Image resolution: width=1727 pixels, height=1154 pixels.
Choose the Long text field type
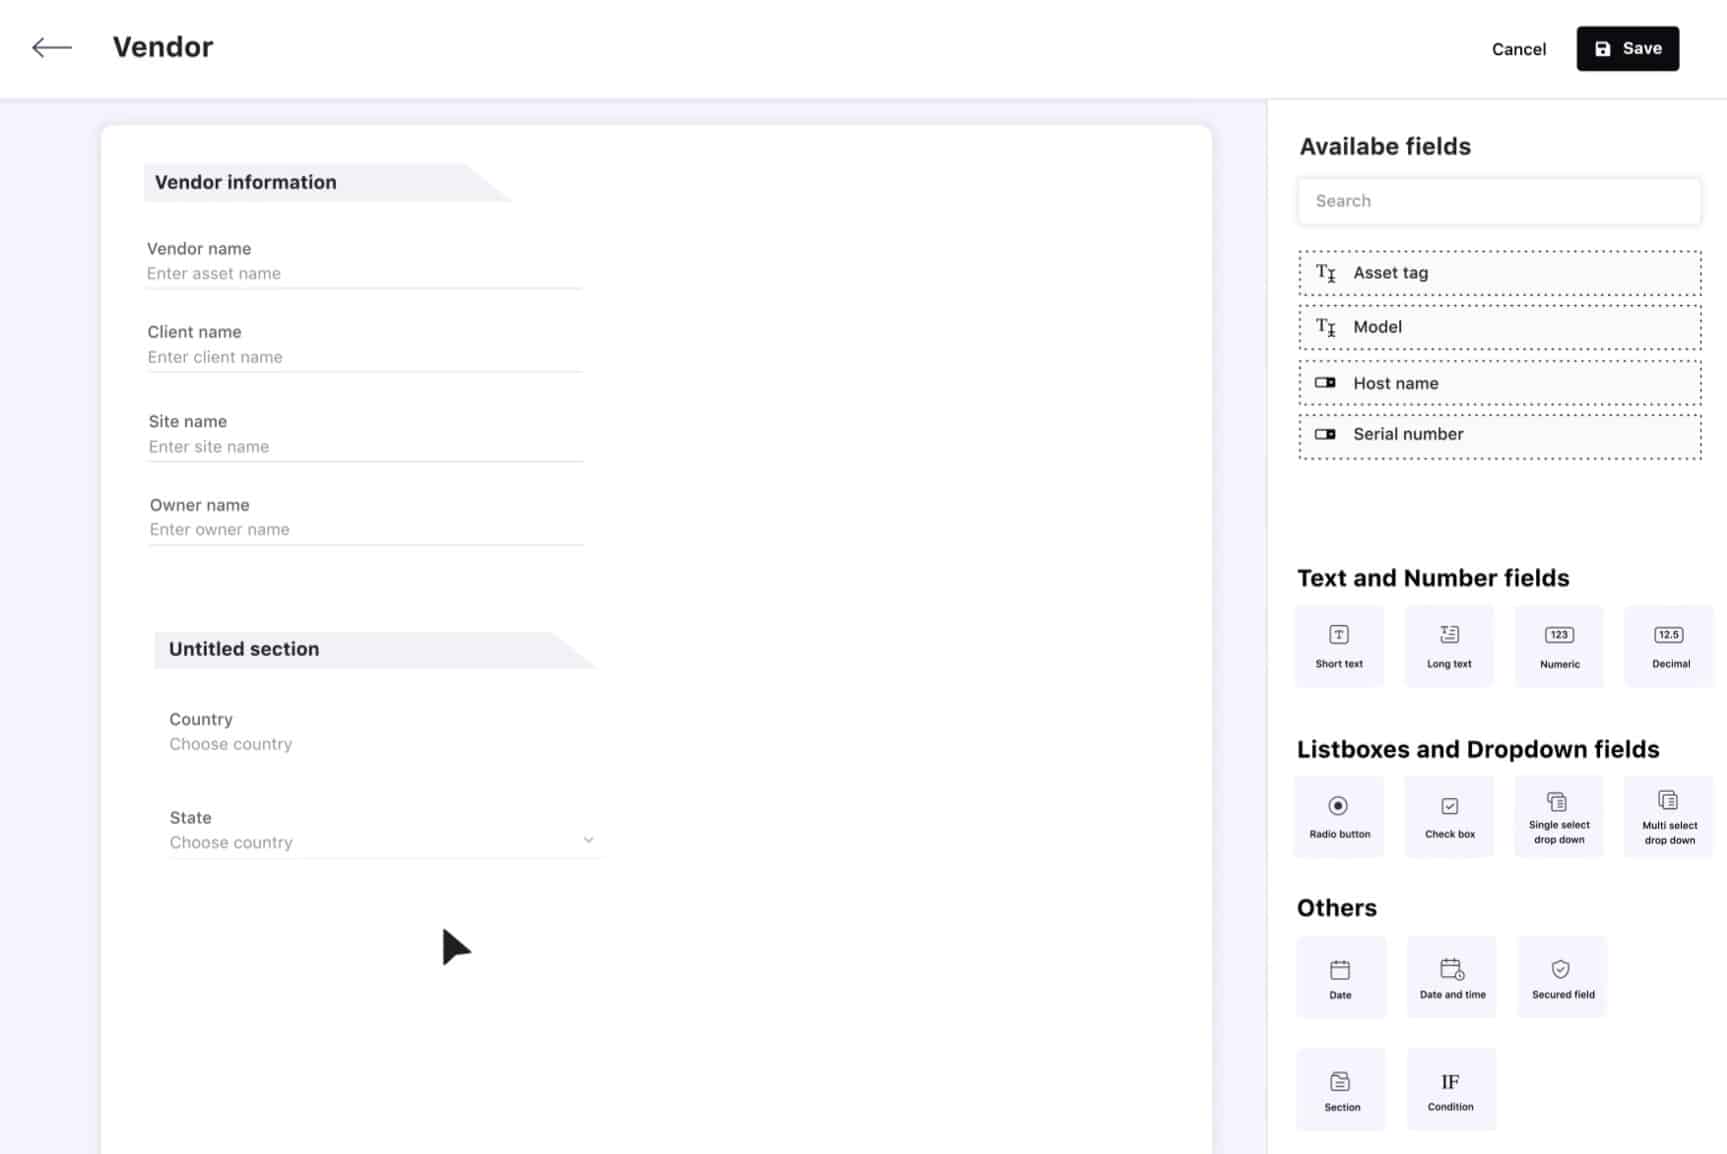click(1449, 646)
